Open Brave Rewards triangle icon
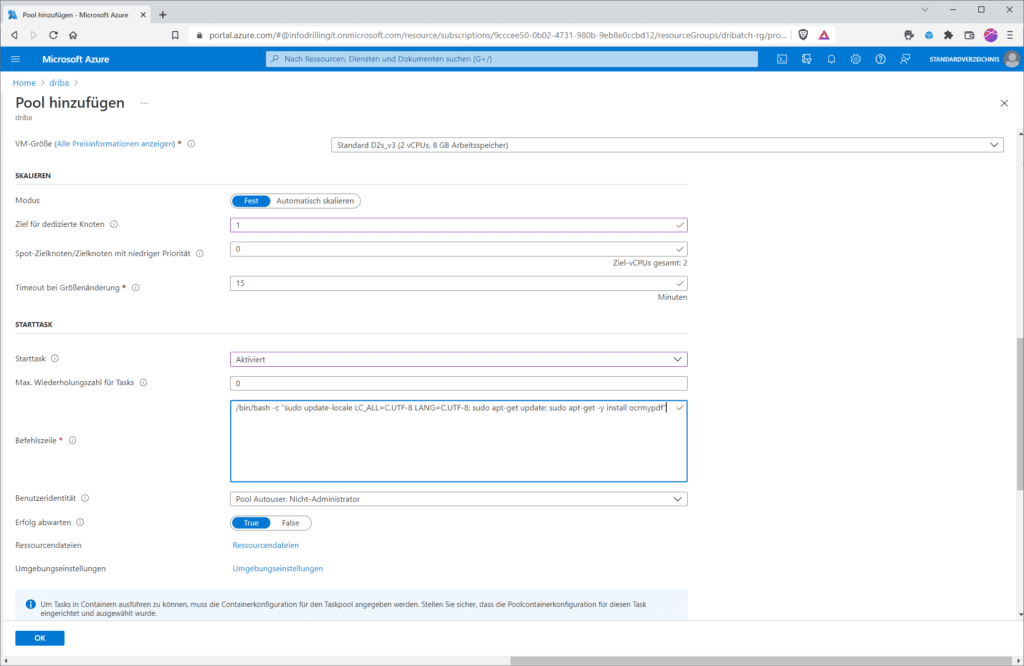 pos(824,35)
